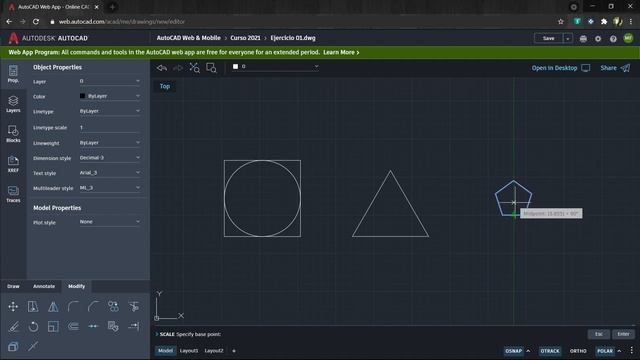640x360 pixels.
Task: Select the Extend tool
Action: (x=133, y=327)
